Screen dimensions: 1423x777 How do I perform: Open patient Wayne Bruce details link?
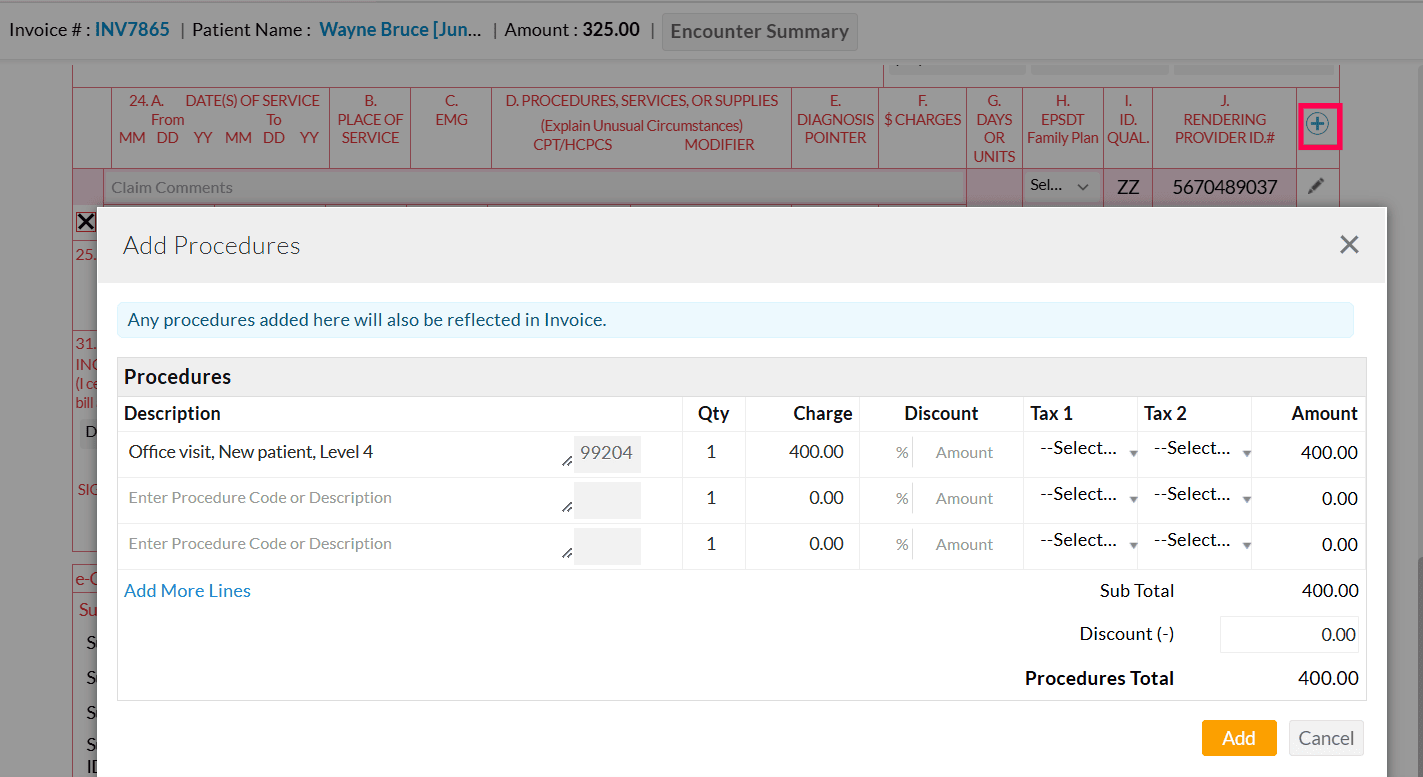(399, 29)
